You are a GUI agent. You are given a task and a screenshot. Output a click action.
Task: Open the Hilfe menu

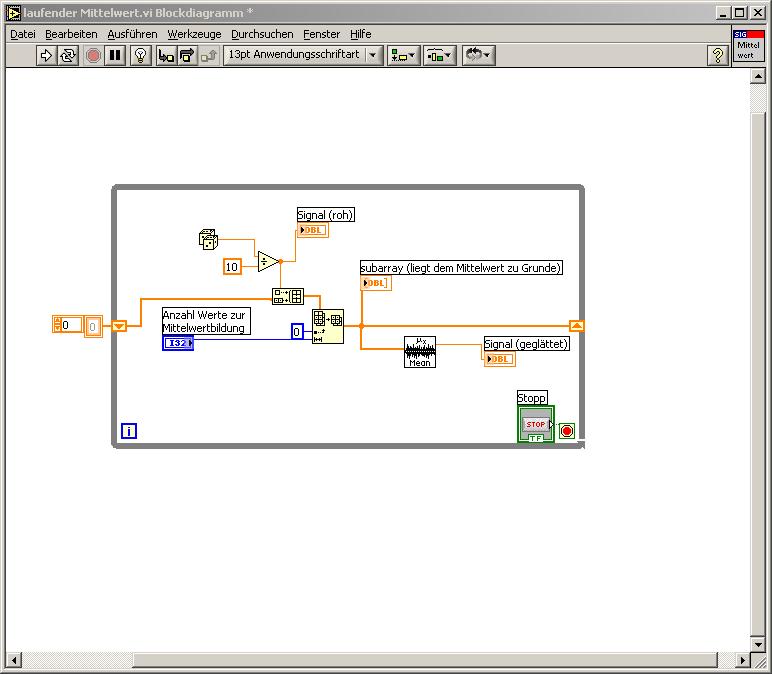361,34
